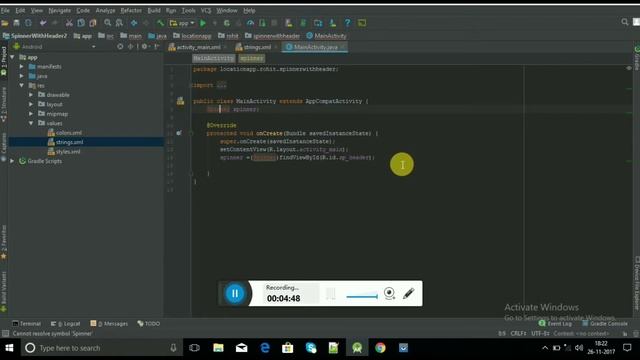Click the class gutter icon beside MainActivity
640x360 pixels.
click(x=180, y=101)
